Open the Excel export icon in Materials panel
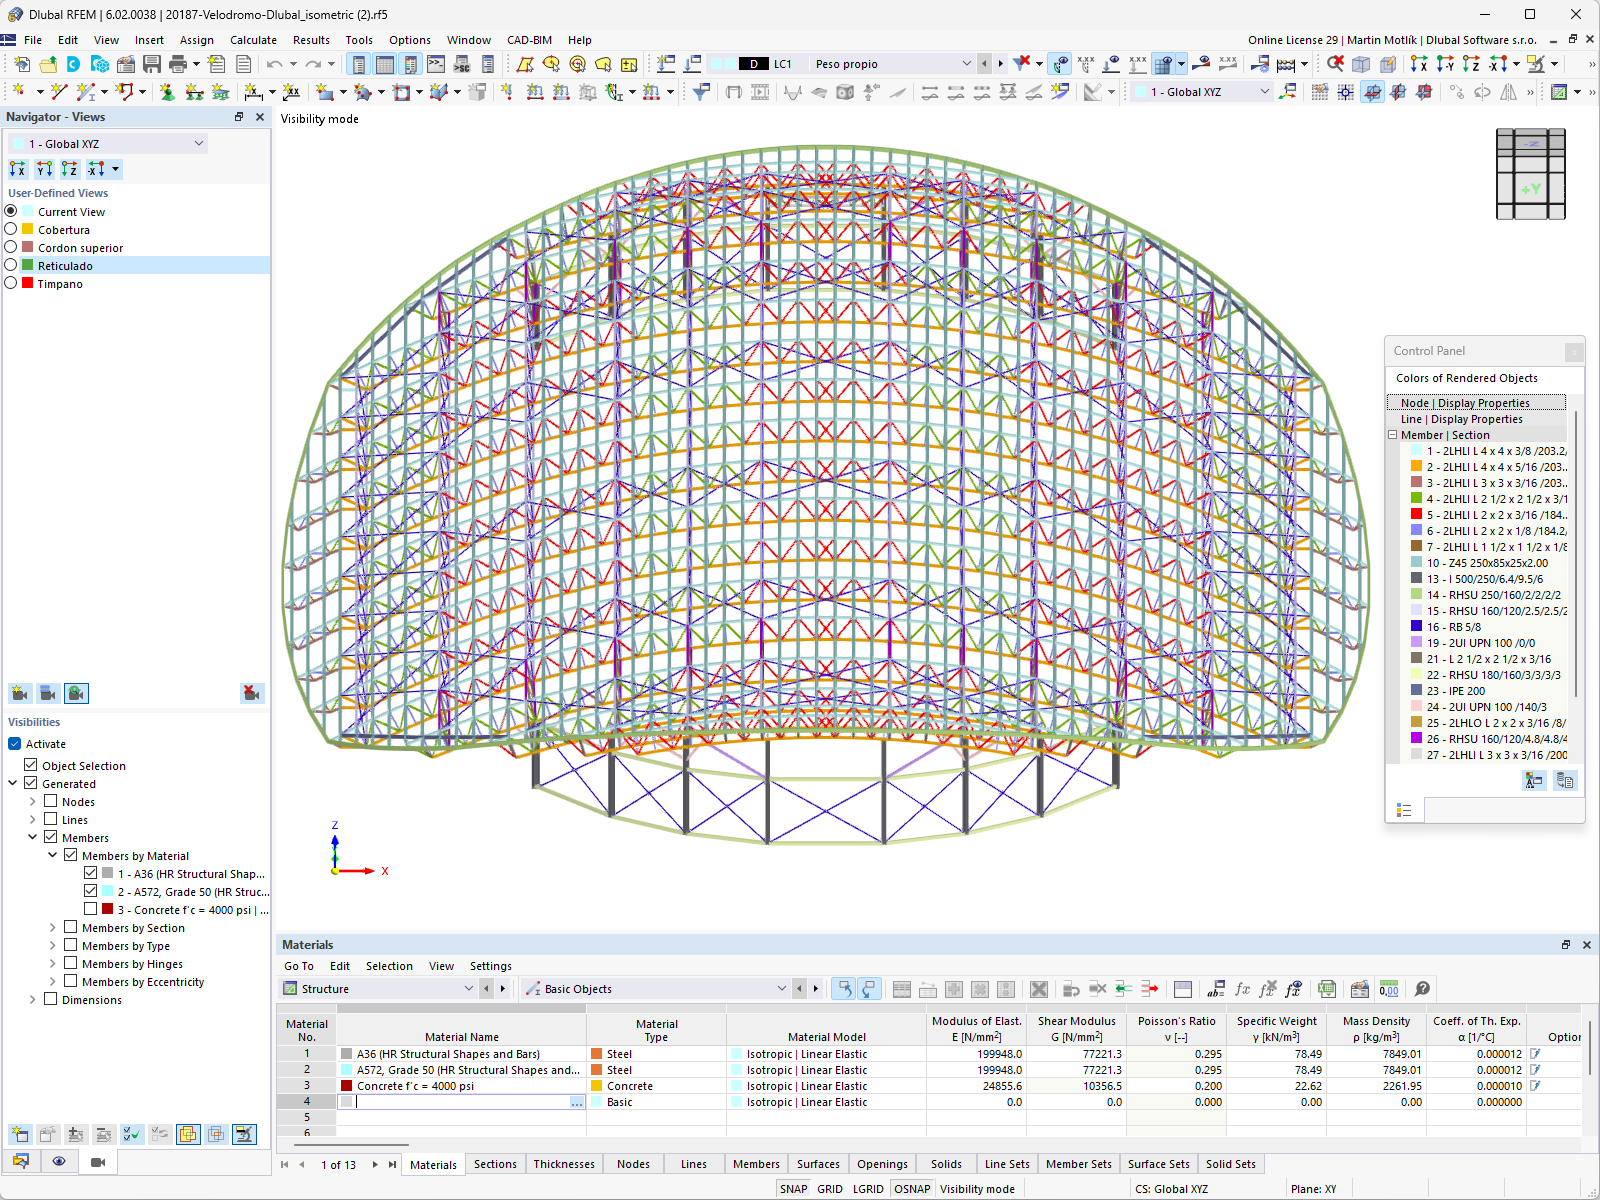Viewport: 1600px width, 1200px height. coord(1327,989)
